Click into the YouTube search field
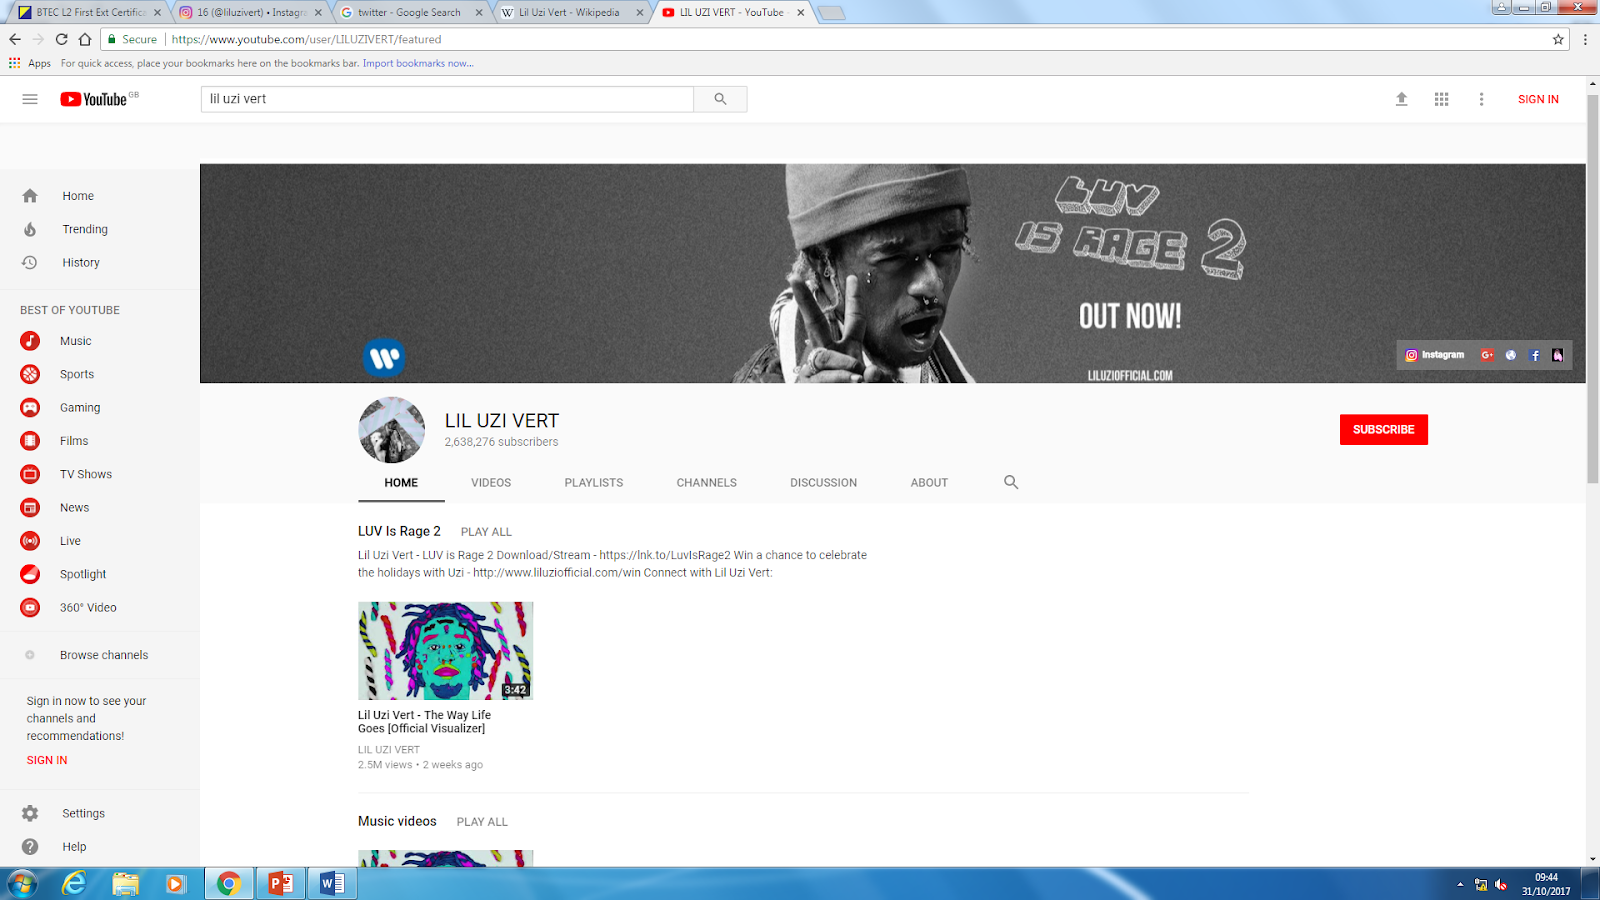This screenshot has width=1600, height=900. tap(447, 99)
